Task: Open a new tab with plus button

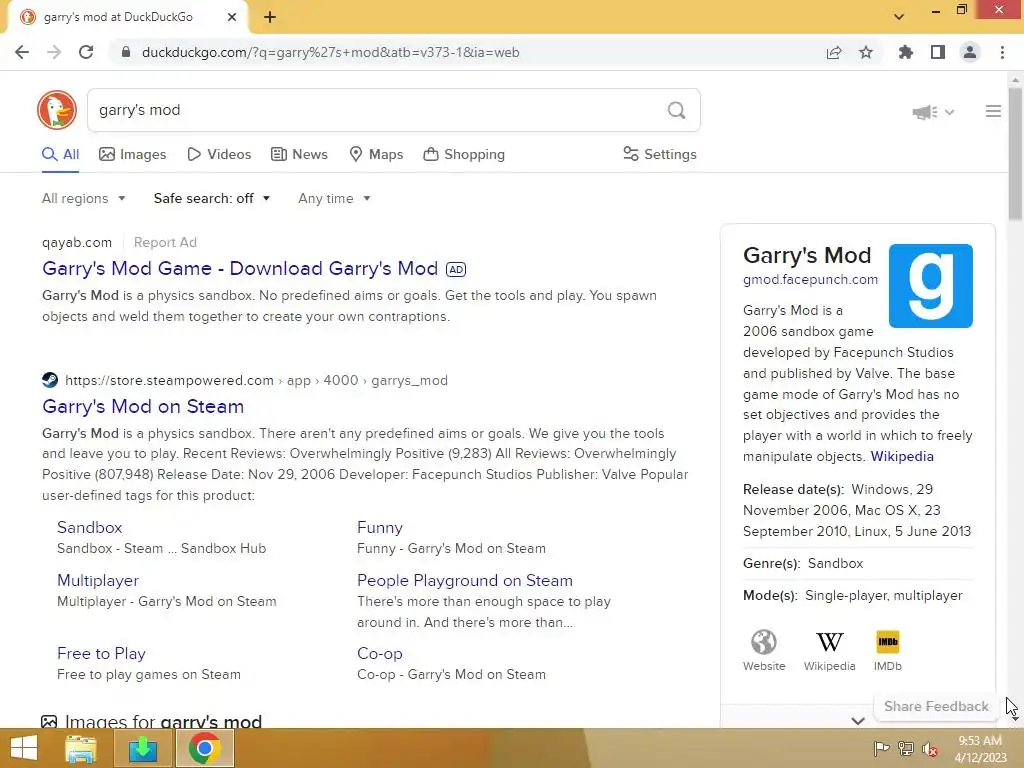Action: (270, 18)
